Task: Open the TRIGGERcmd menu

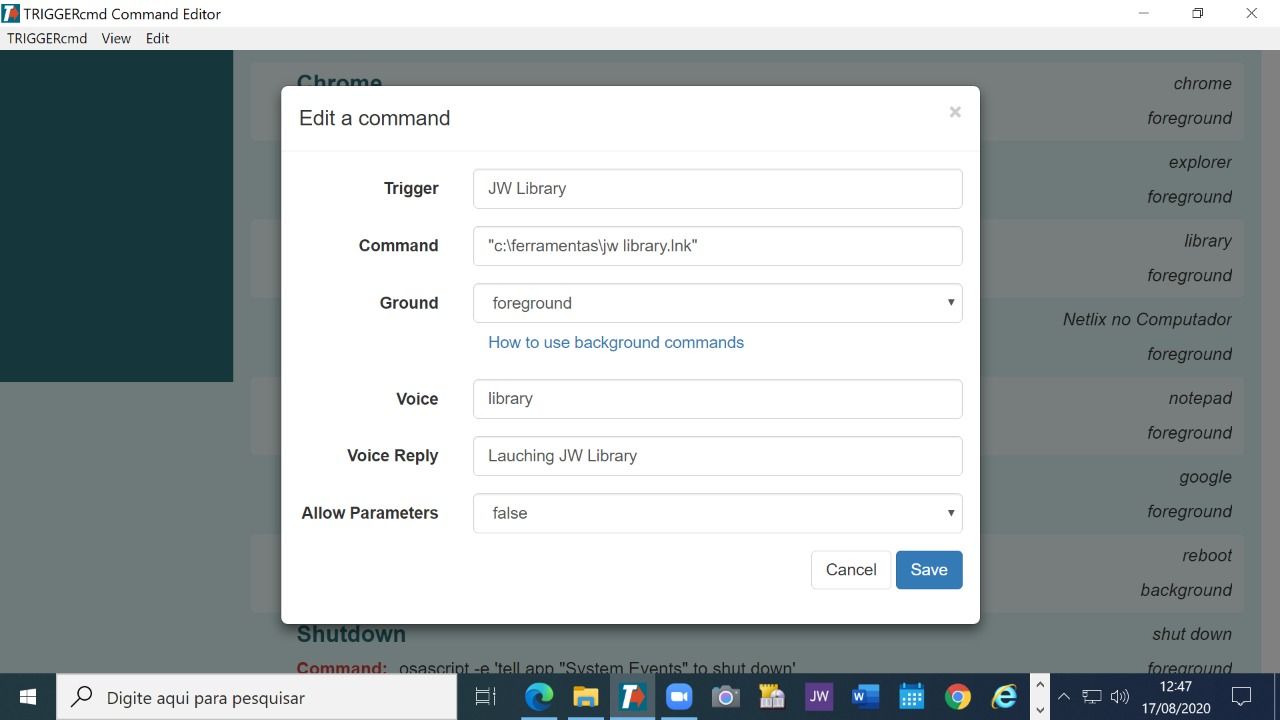Action: coord(47,38)
